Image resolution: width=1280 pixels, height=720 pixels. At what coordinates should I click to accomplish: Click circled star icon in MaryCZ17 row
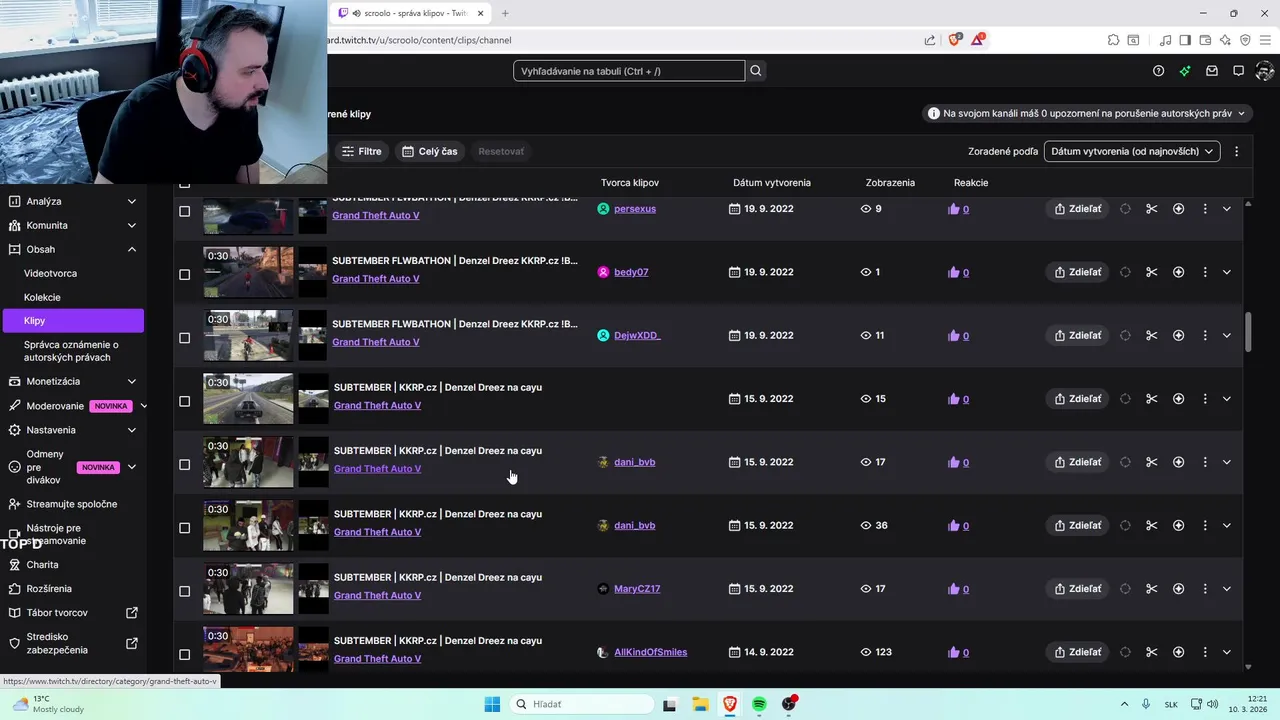tap(1178, 589)
